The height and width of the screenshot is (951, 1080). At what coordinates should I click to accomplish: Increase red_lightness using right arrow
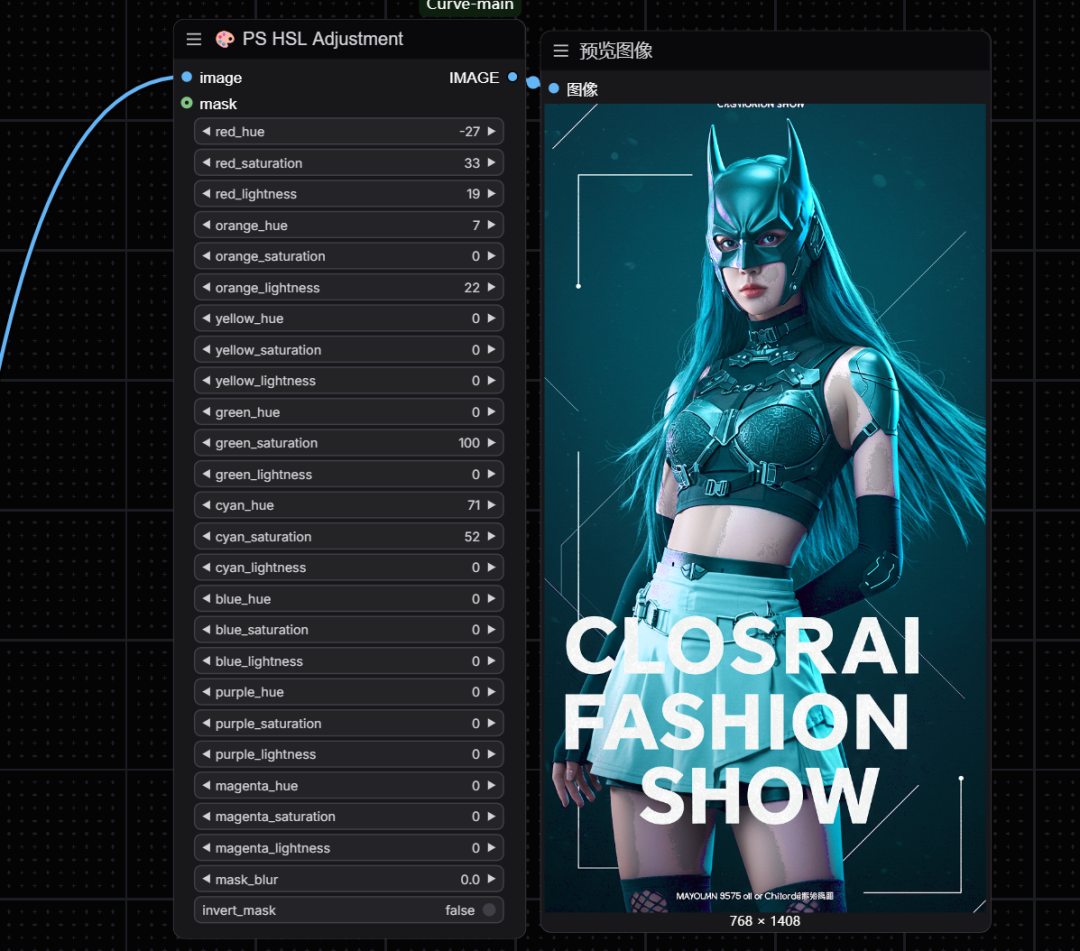coord(492,194)
